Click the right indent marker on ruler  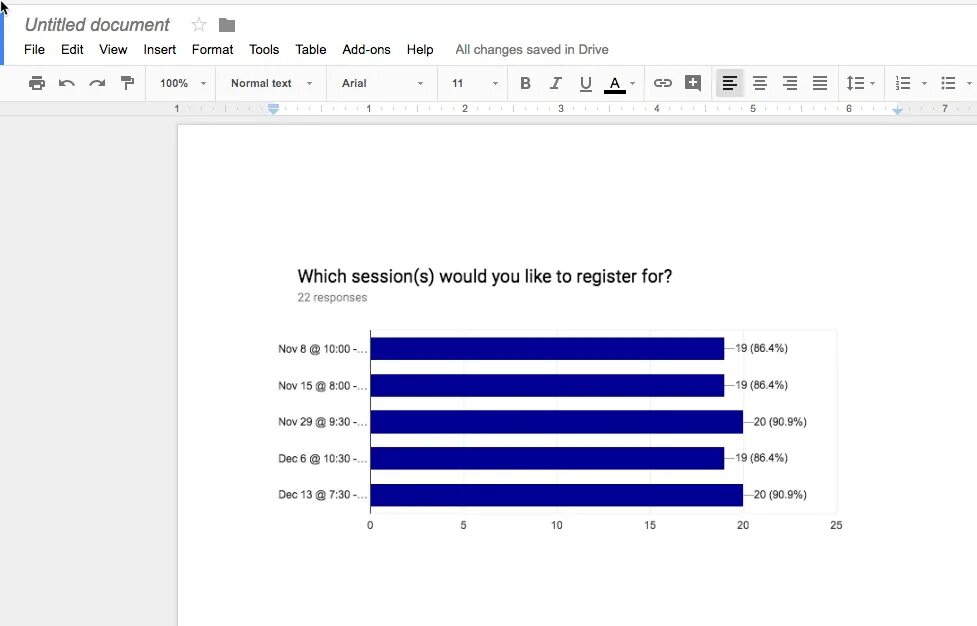(x=897, y=110)
